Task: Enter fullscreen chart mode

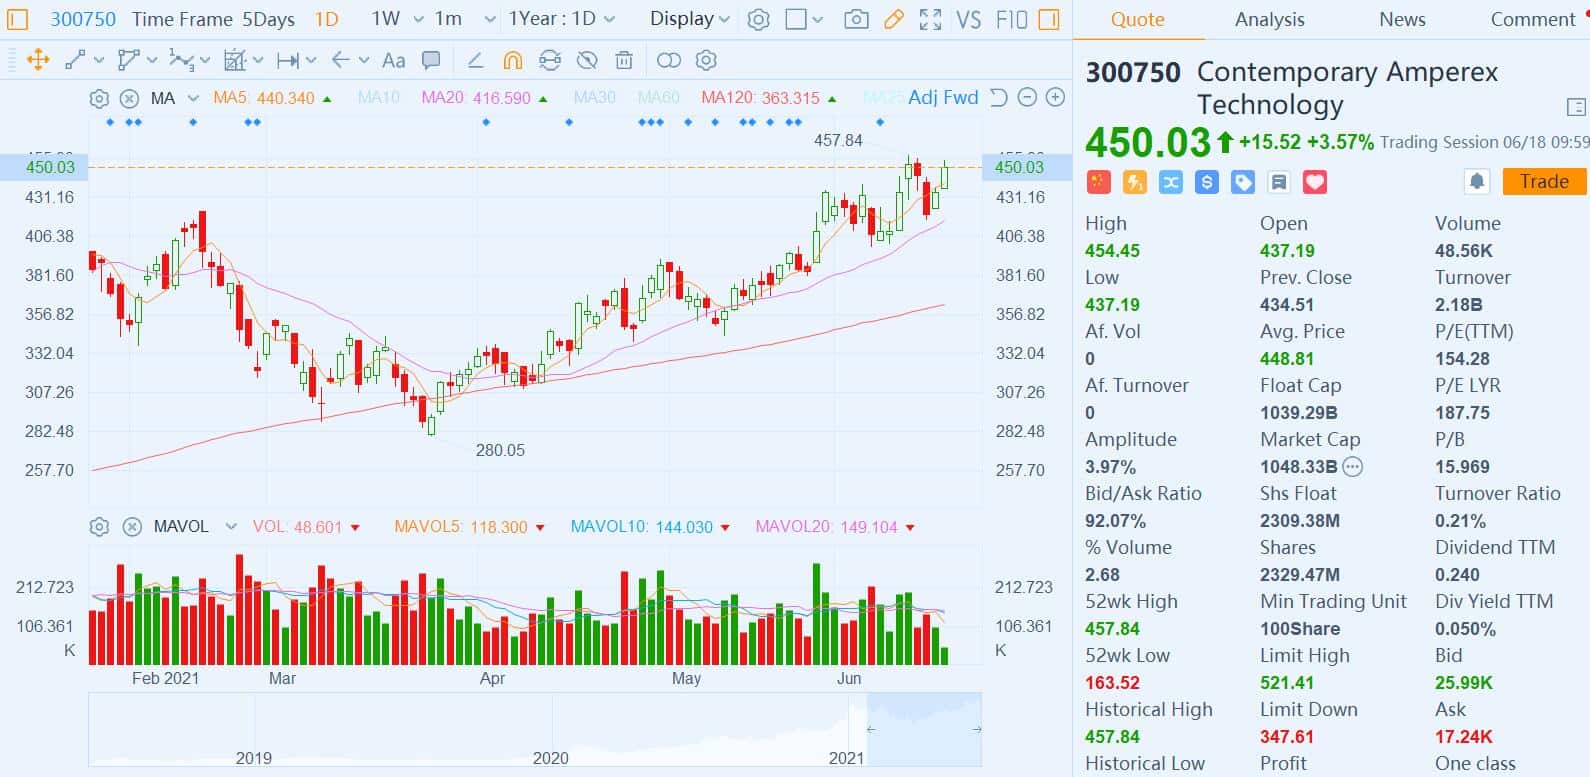Action: click(930, 19)
